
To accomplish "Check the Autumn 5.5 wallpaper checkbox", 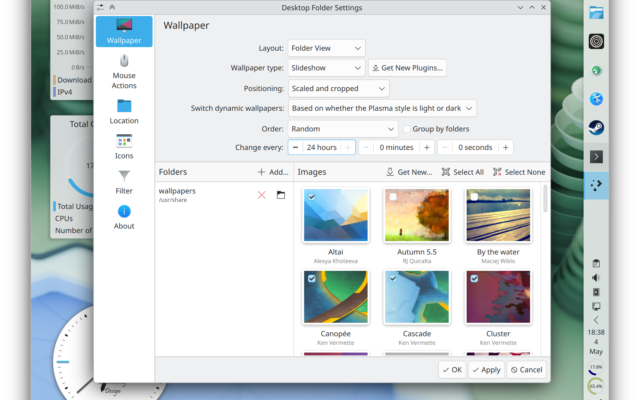I will (x=393, y=197).
